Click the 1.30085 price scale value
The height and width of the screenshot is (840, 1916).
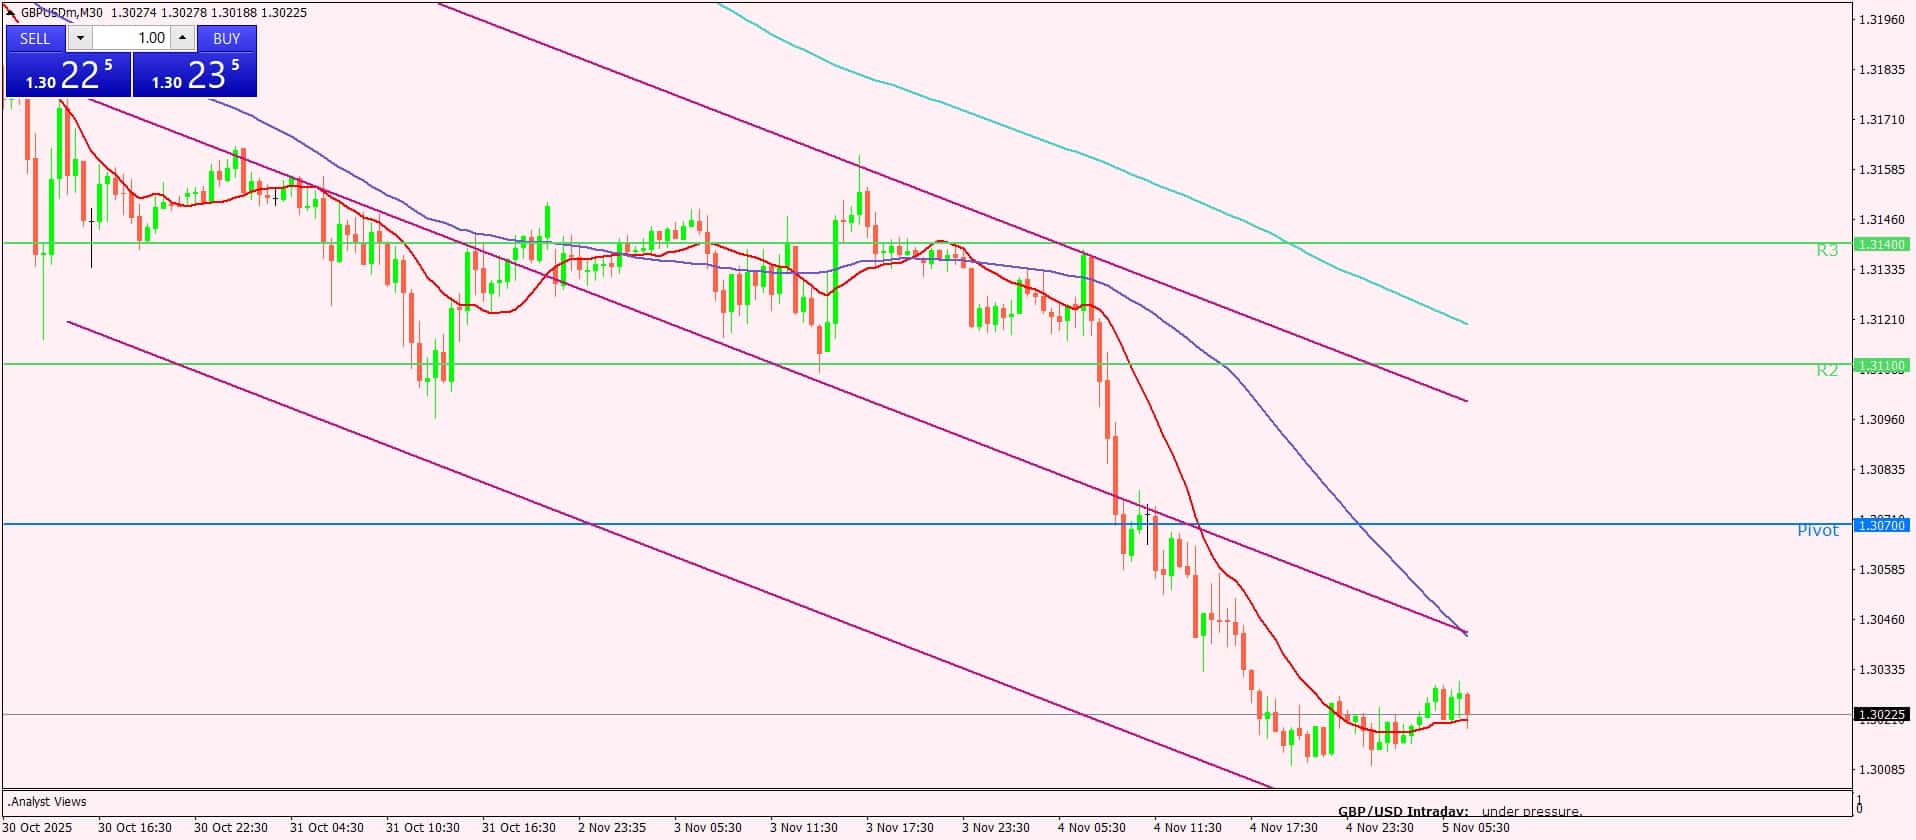[1881, 769]
